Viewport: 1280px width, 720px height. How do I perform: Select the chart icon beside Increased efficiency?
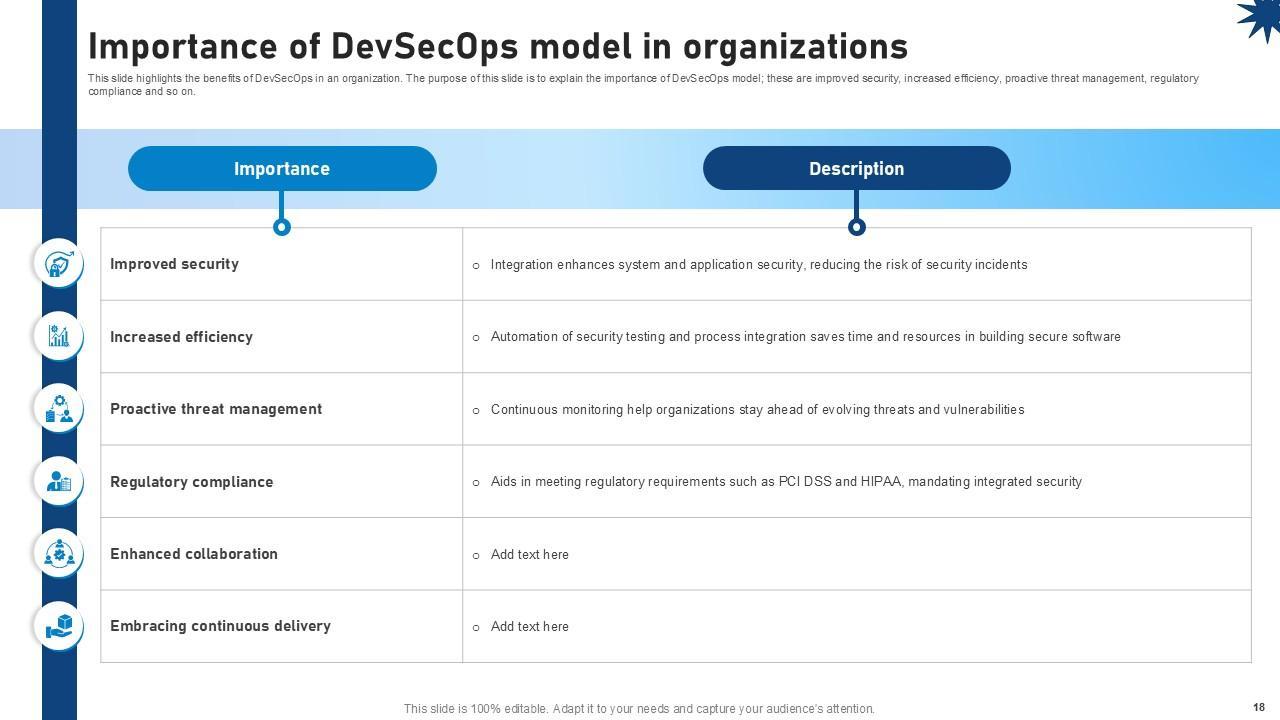pyautogui.click(x=59, y=336)
